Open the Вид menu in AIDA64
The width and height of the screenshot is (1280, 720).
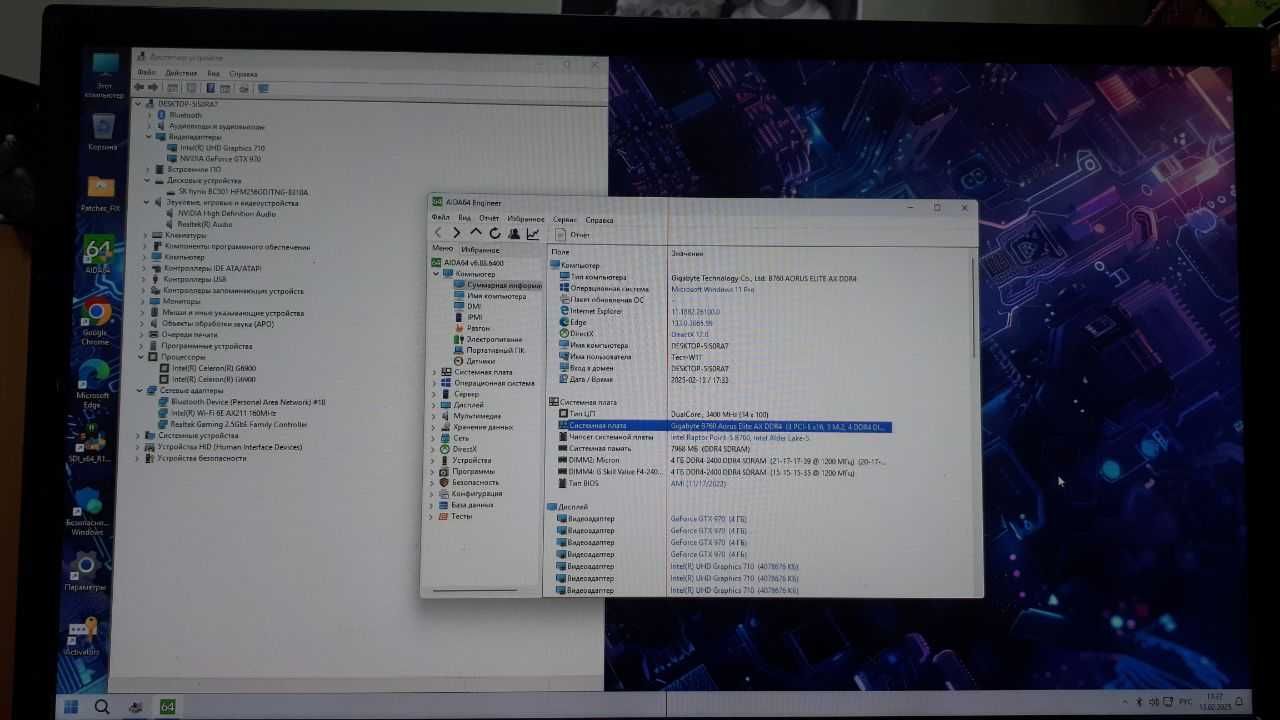[x=465, y=218]
